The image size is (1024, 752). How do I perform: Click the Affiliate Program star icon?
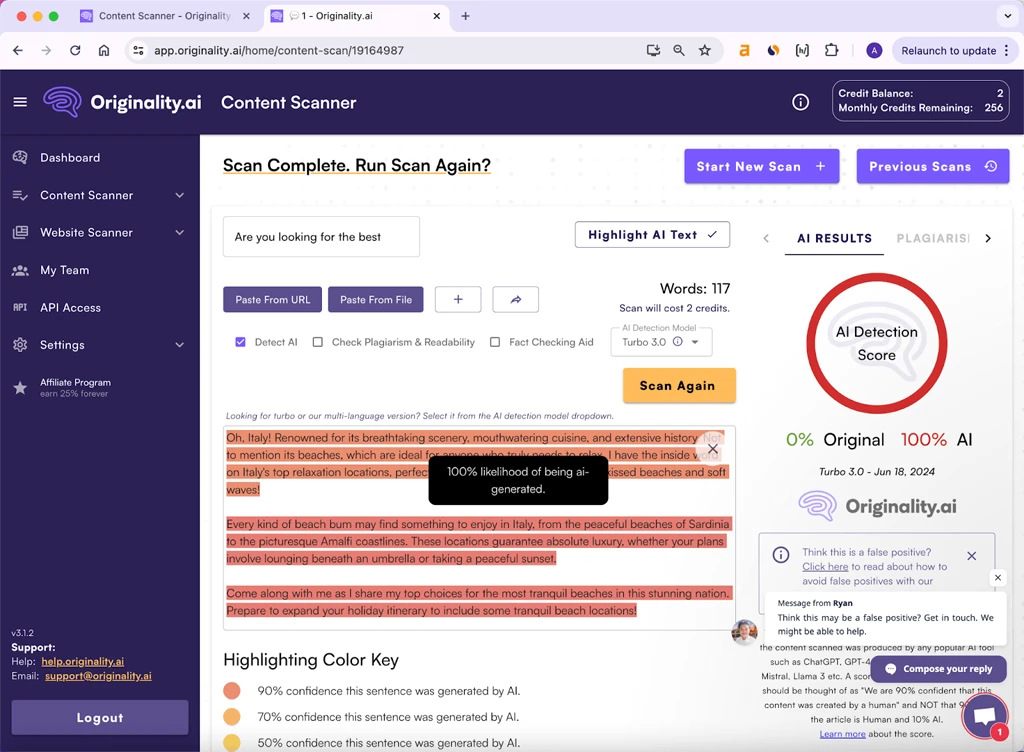tap(20, 388)
